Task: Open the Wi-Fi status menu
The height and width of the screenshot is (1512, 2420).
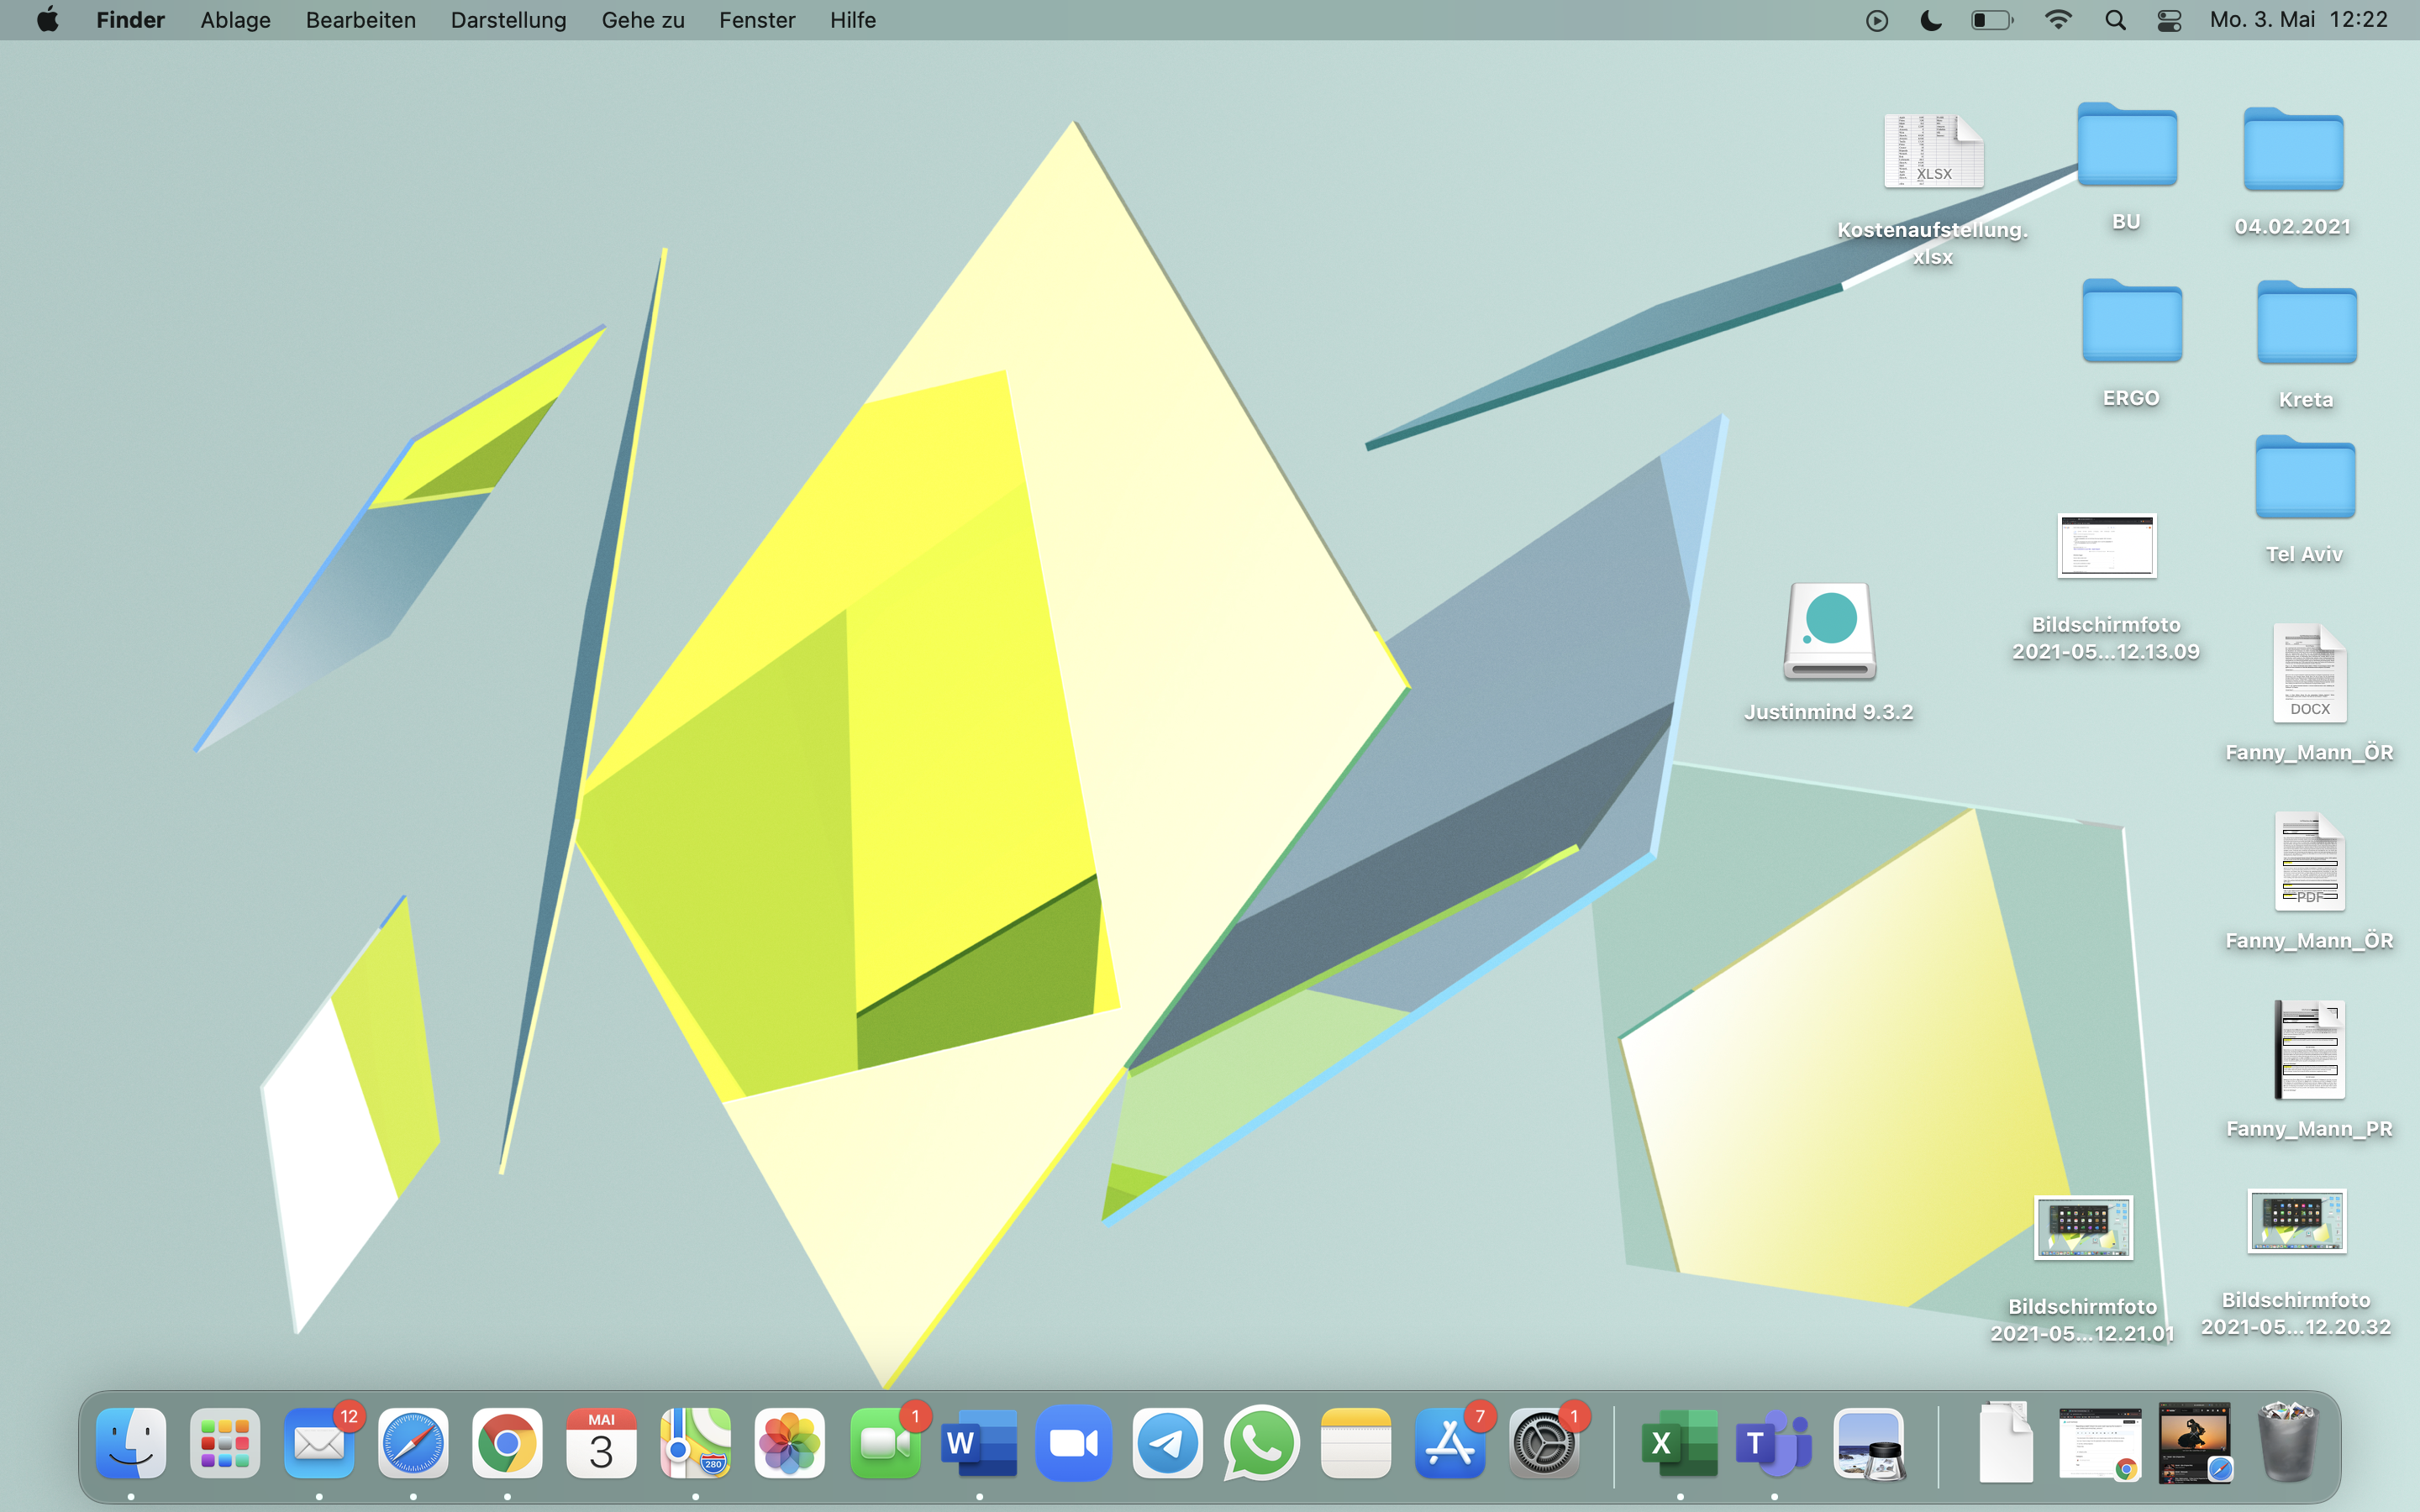Action: coord(2058,20)
